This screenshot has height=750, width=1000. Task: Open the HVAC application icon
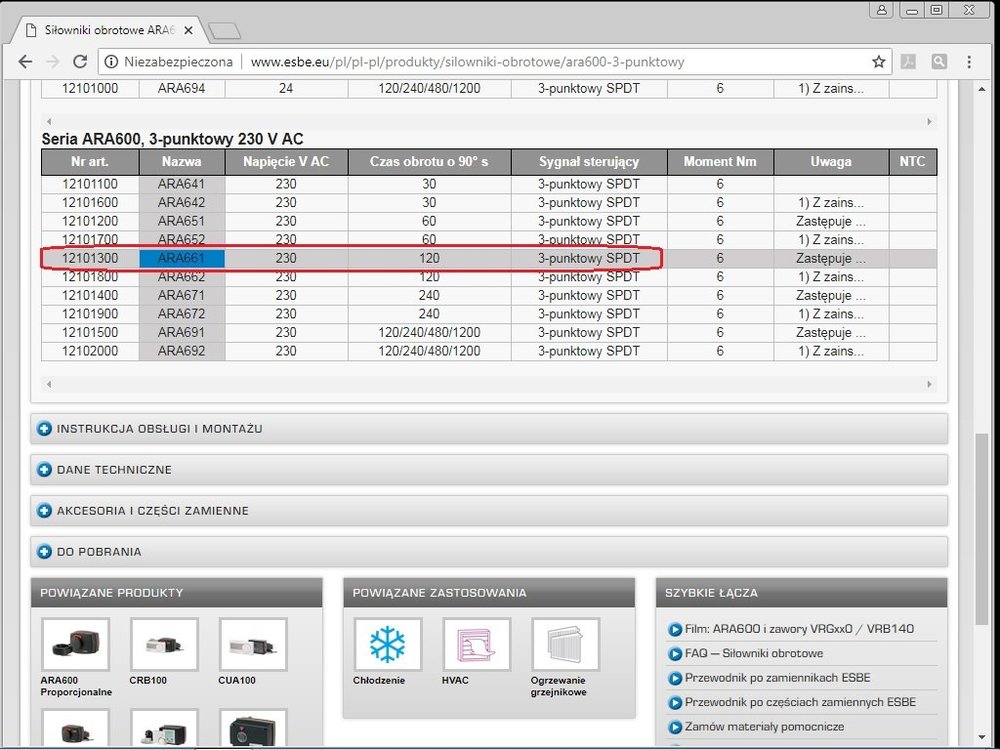[x=476, y=644]
